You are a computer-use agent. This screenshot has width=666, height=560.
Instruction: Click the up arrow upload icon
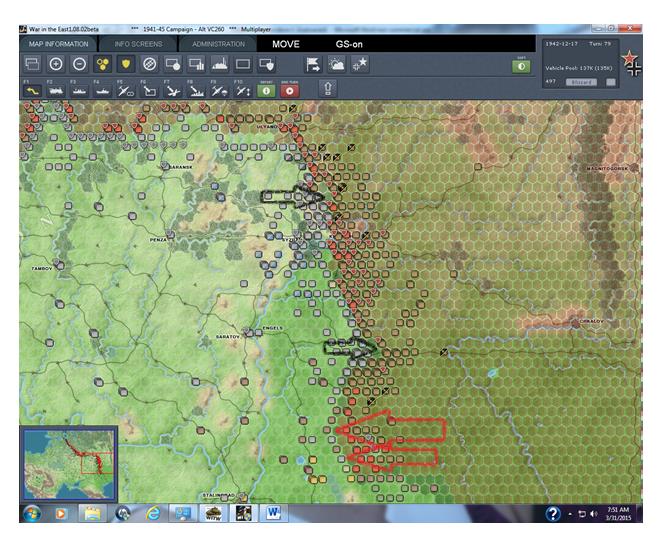[327, 88]
